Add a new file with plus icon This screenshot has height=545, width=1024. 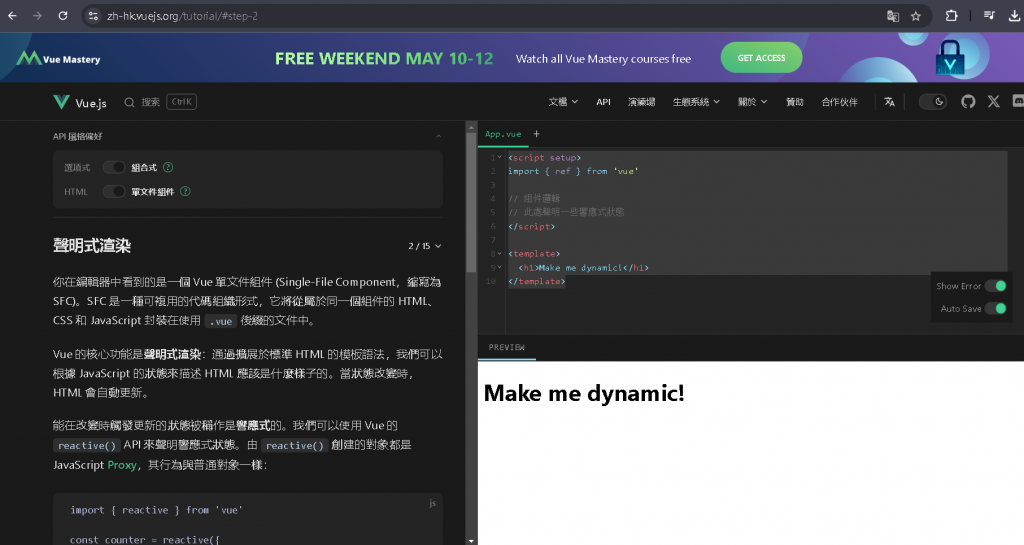[536, 134]
